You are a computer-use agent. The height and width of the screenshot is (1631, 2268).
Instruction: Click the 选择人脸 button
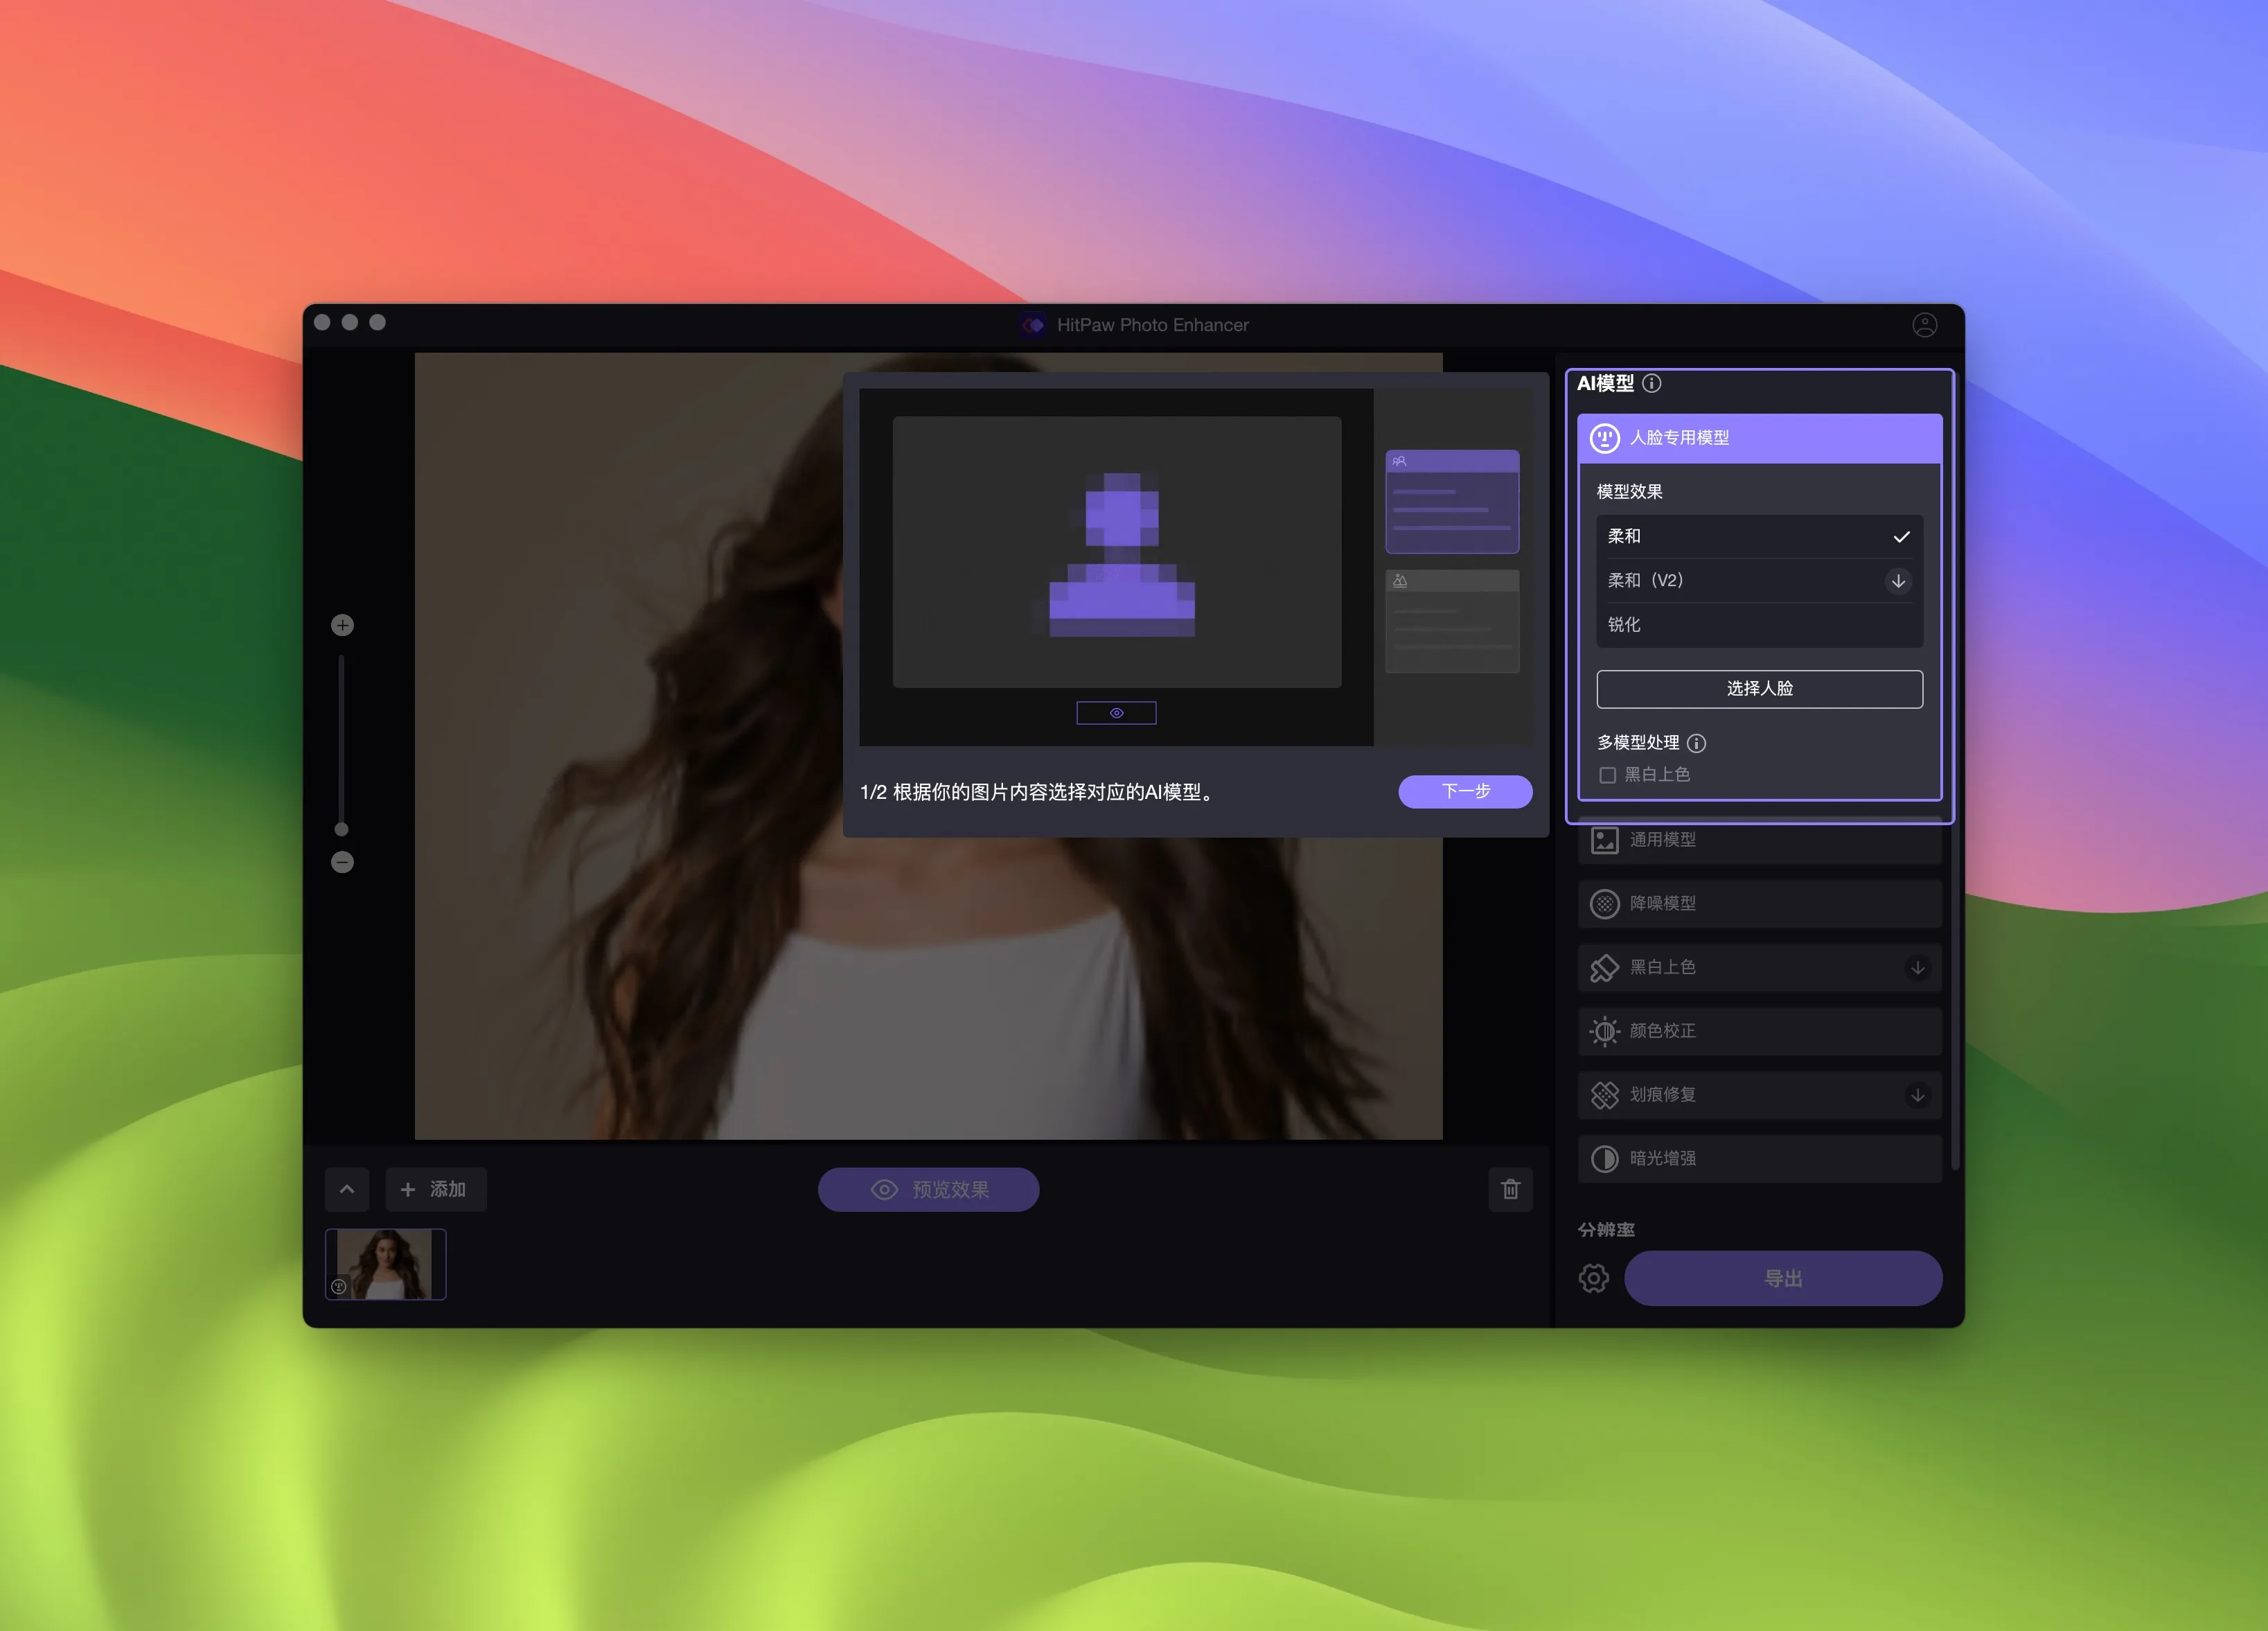1759,689
